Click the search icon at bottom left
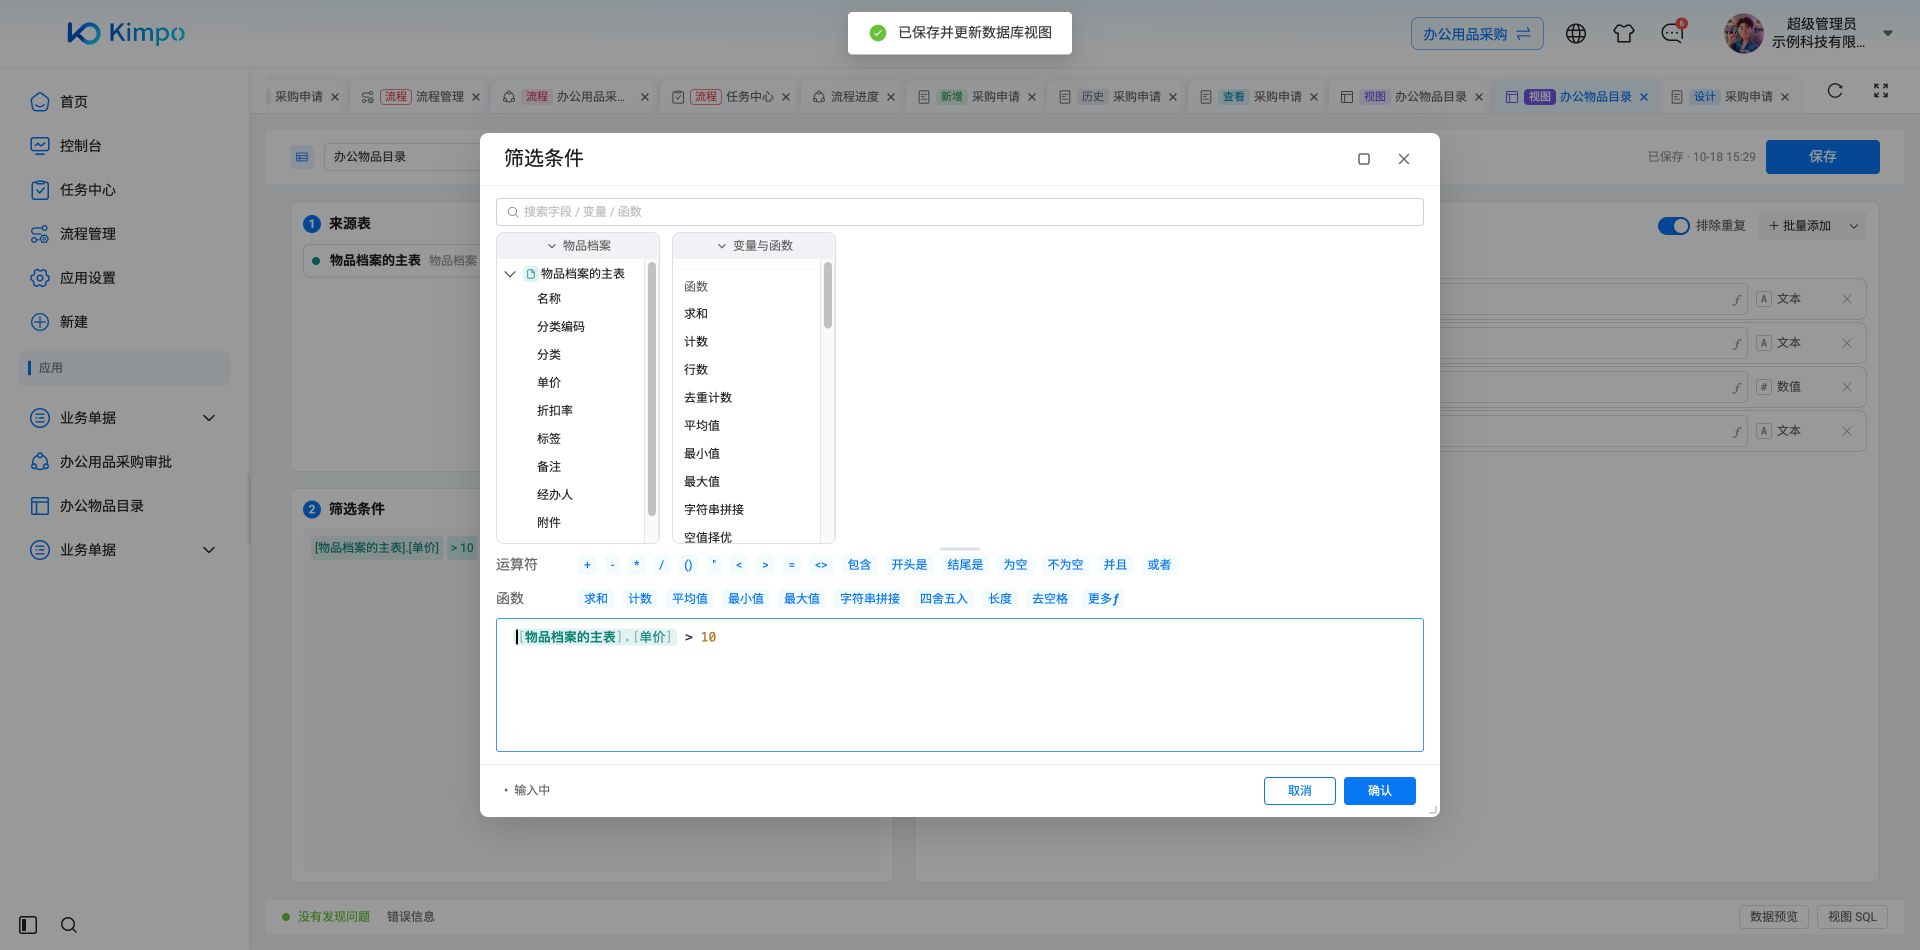The image size is (1920, 950). tap(69, 925)
